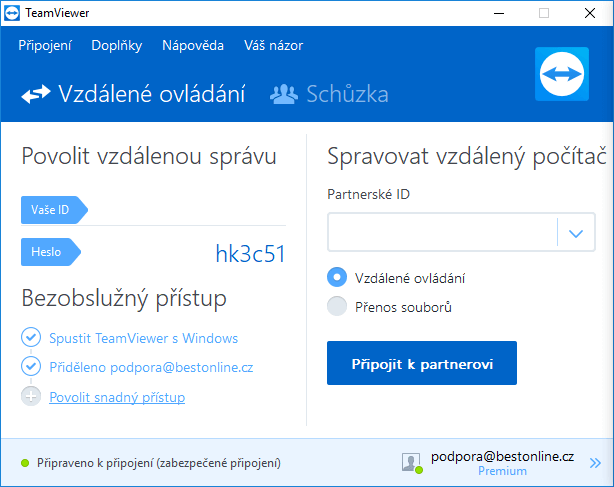The width and height of the screenshot is (614, 487).
Task: Open the Váš názor menu
Action: coord(274,46)
